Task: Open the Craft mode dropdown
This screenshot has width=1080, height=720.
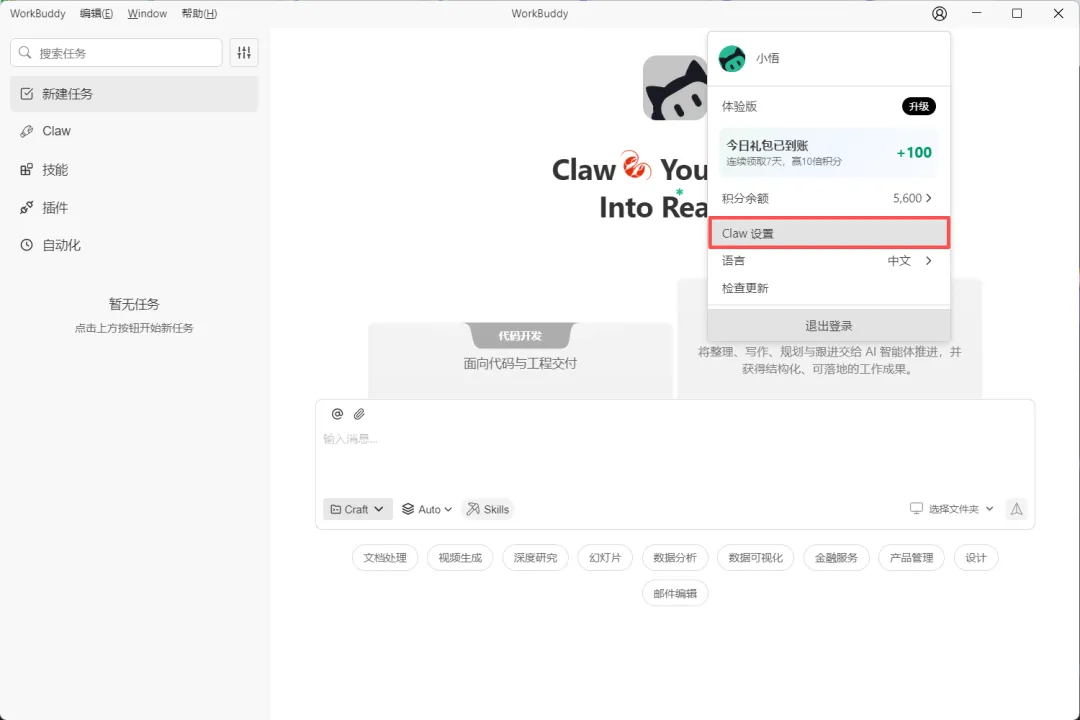Action: coord(357,509)
